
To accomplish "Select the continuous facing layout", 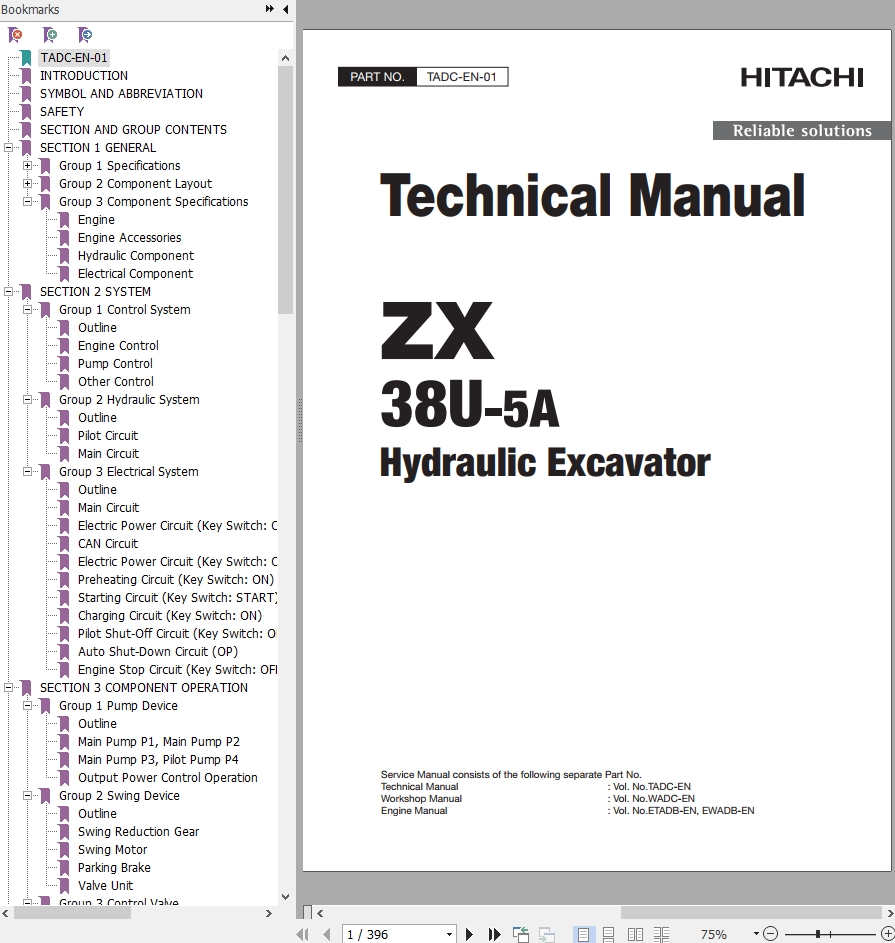I will (x=661, y=934).
